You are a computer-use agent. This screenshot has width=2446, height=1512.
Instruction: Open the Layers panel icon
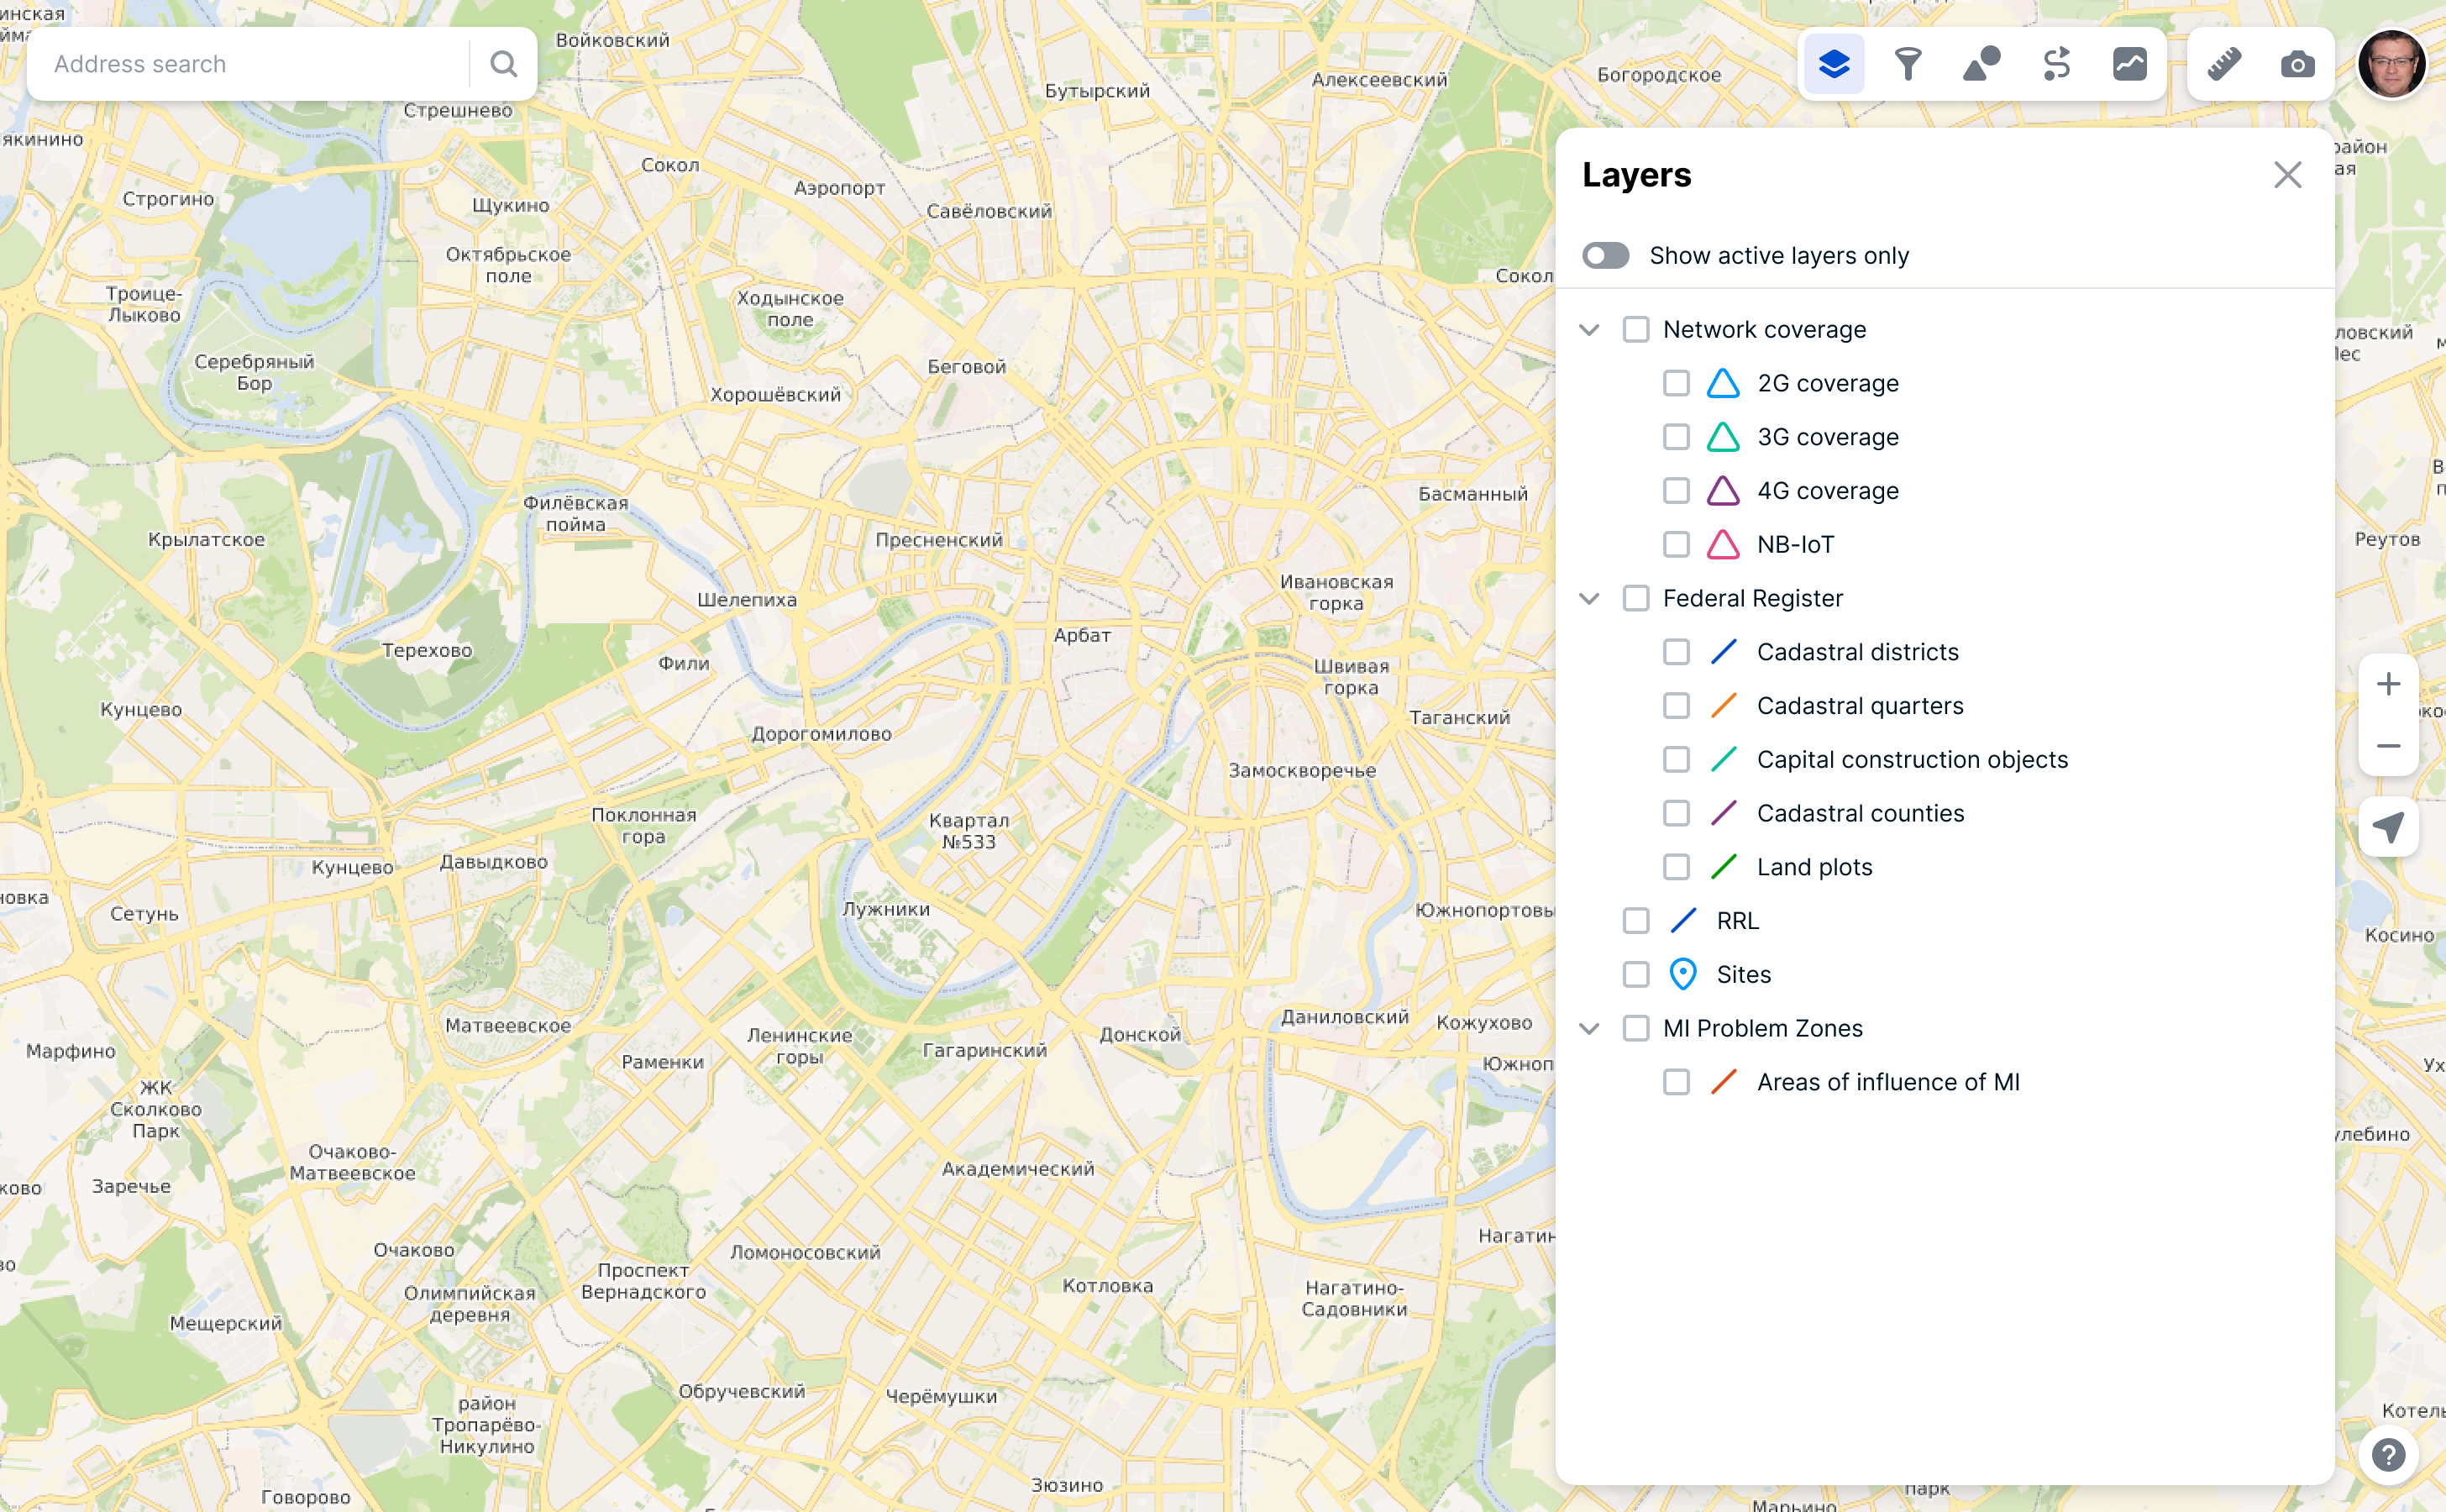(x=1833, y=64)
